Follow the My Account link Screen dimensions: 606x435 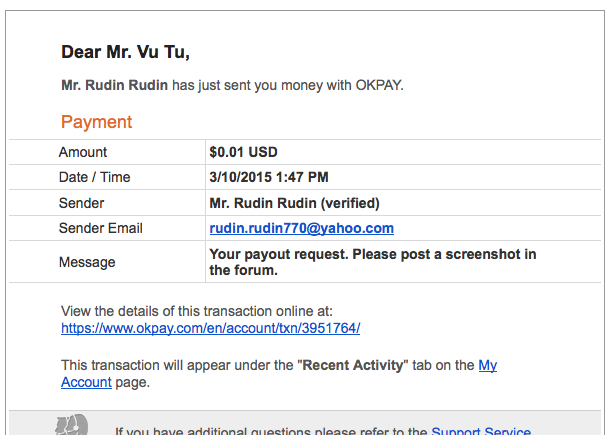coord(488,365)
